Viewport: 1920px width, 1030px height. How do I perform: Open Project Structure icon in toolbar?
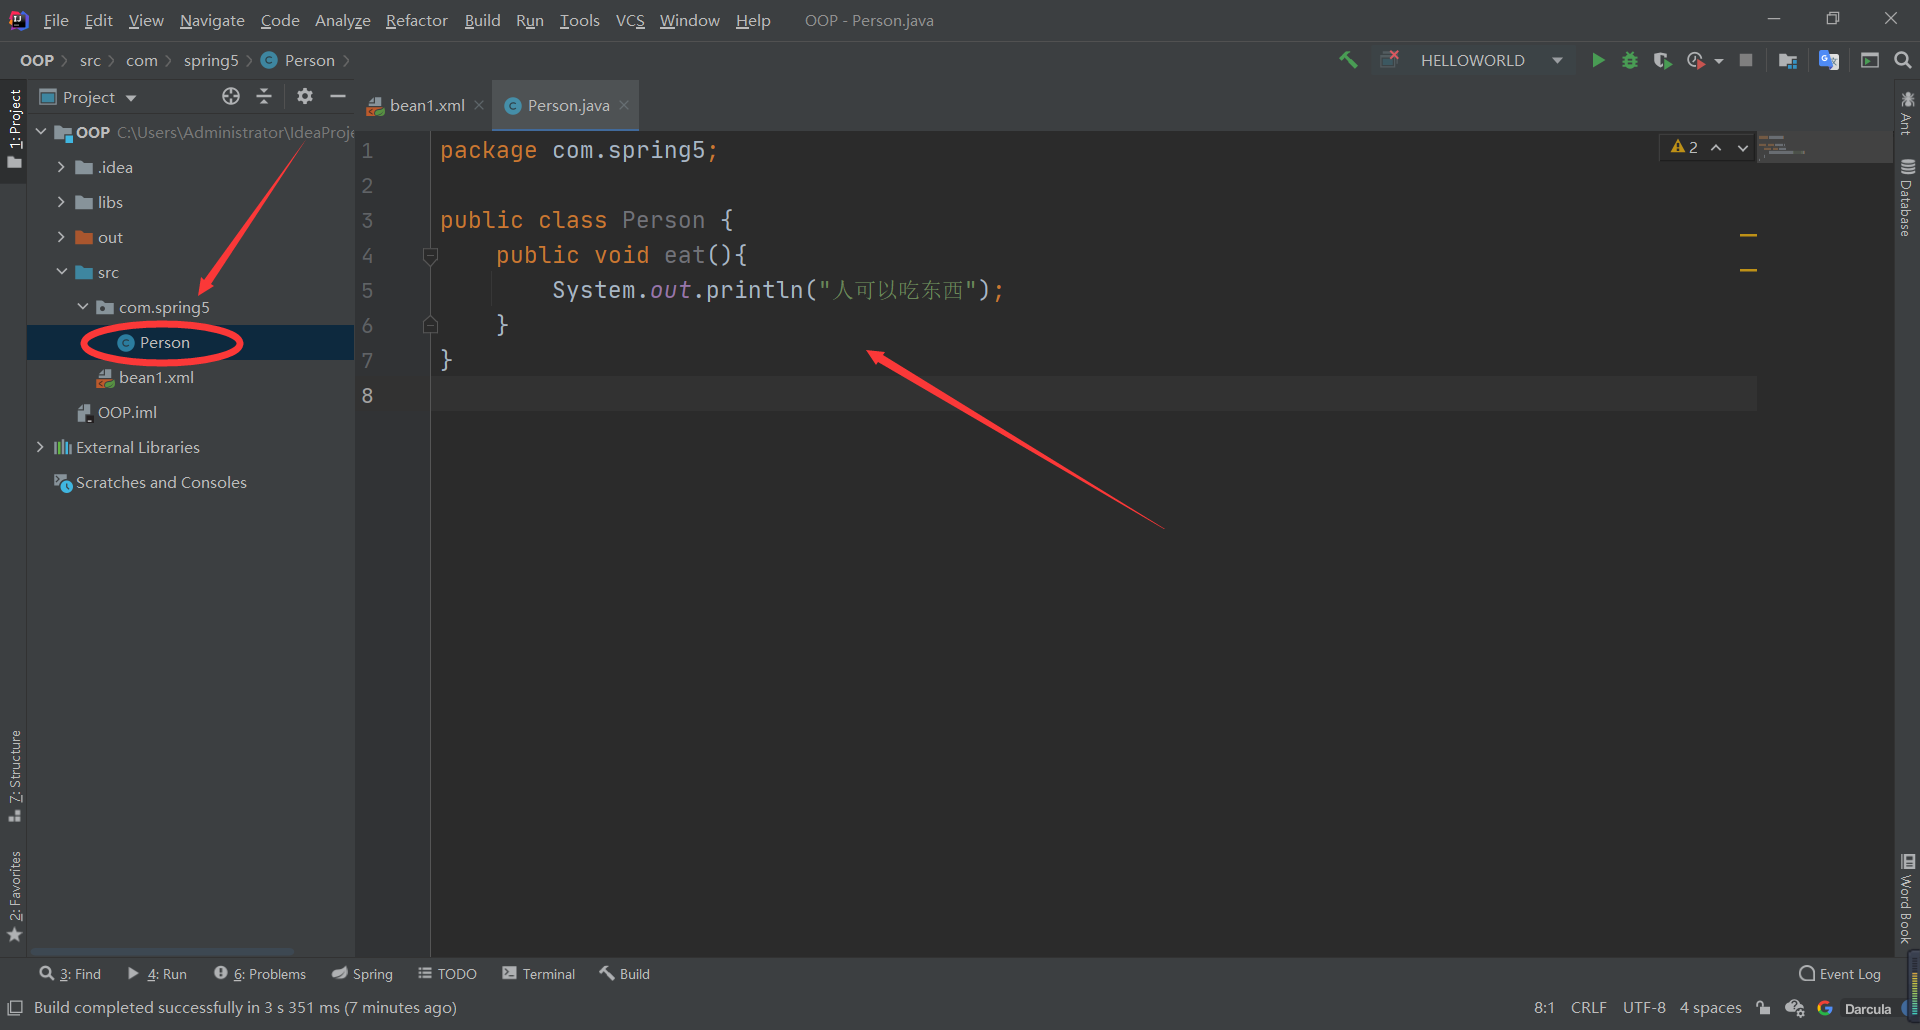click(1788, 60)
